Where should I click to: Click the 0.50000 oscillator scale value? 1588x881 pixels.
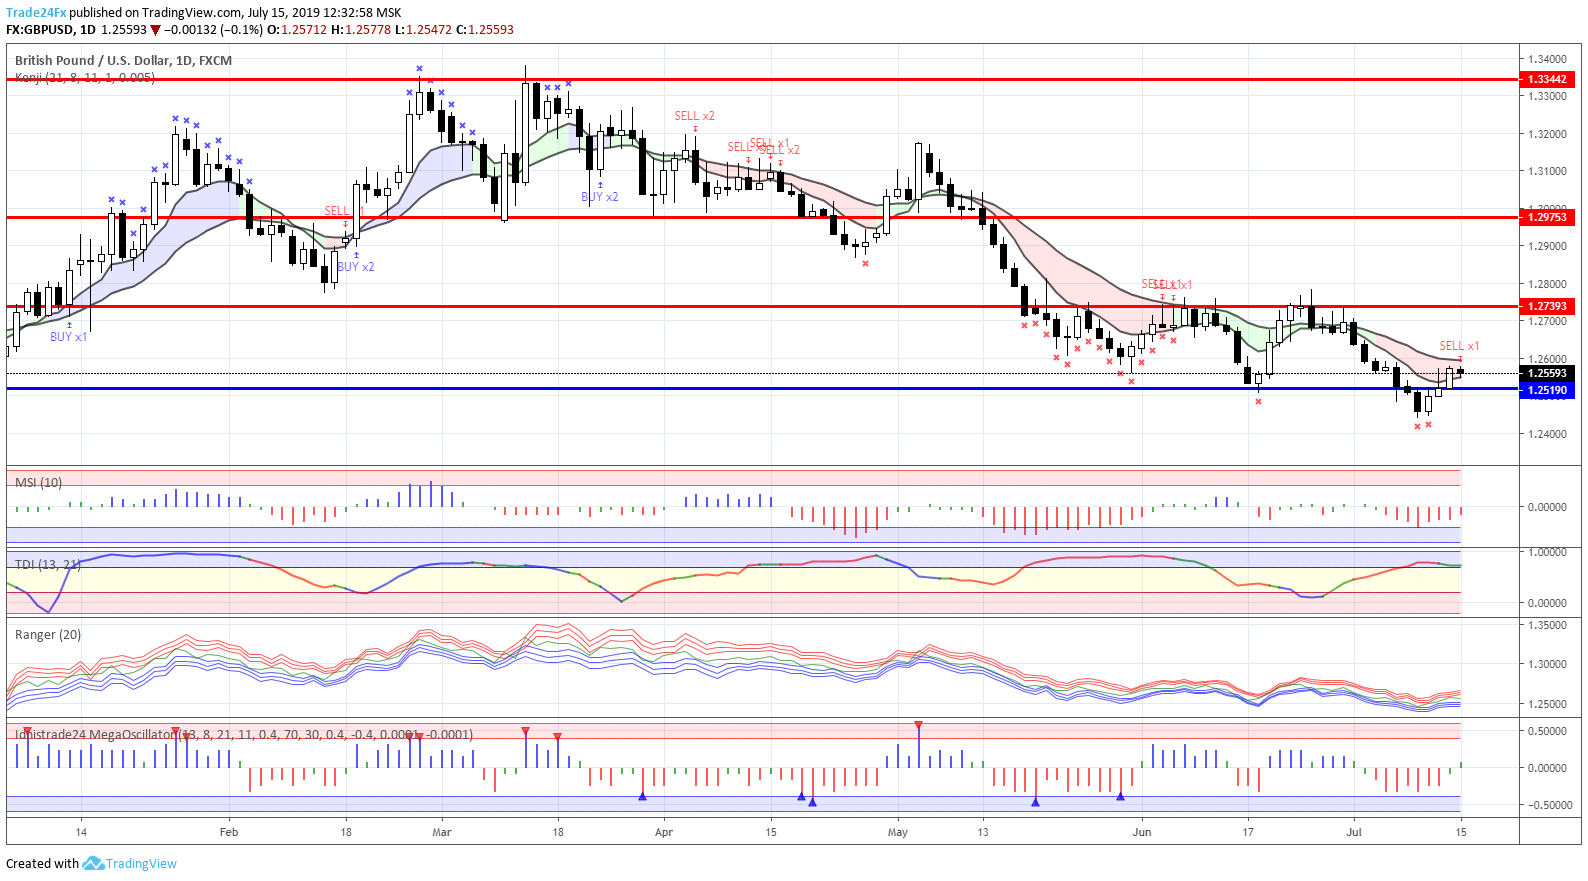(1546, 731)
